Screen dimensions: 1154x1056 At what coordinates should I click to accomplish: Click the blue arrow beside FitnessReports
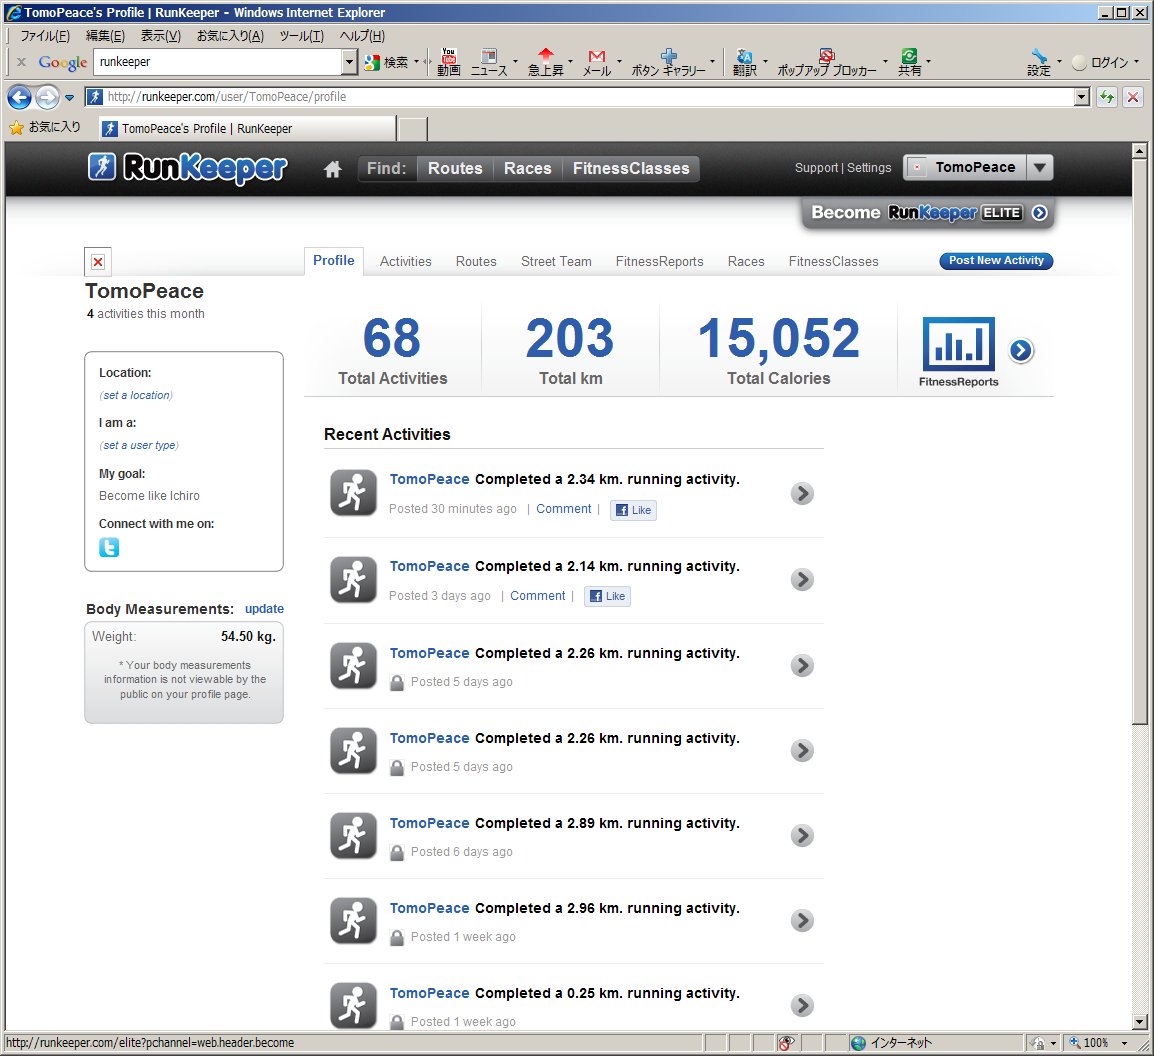click(x=1020, y=350)
